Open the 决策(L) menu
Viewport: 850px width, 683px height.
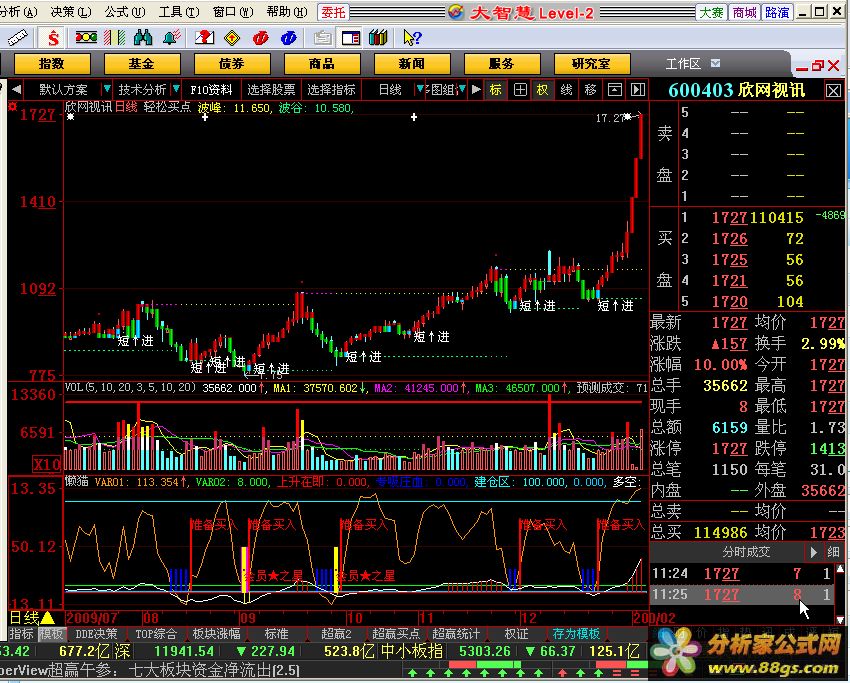point(71,12)
